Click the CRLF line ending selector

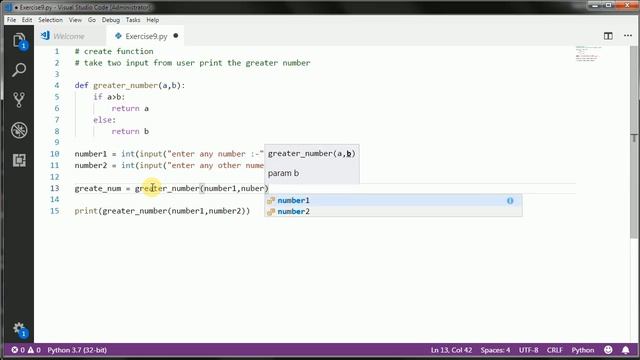[x=555, y=350]
